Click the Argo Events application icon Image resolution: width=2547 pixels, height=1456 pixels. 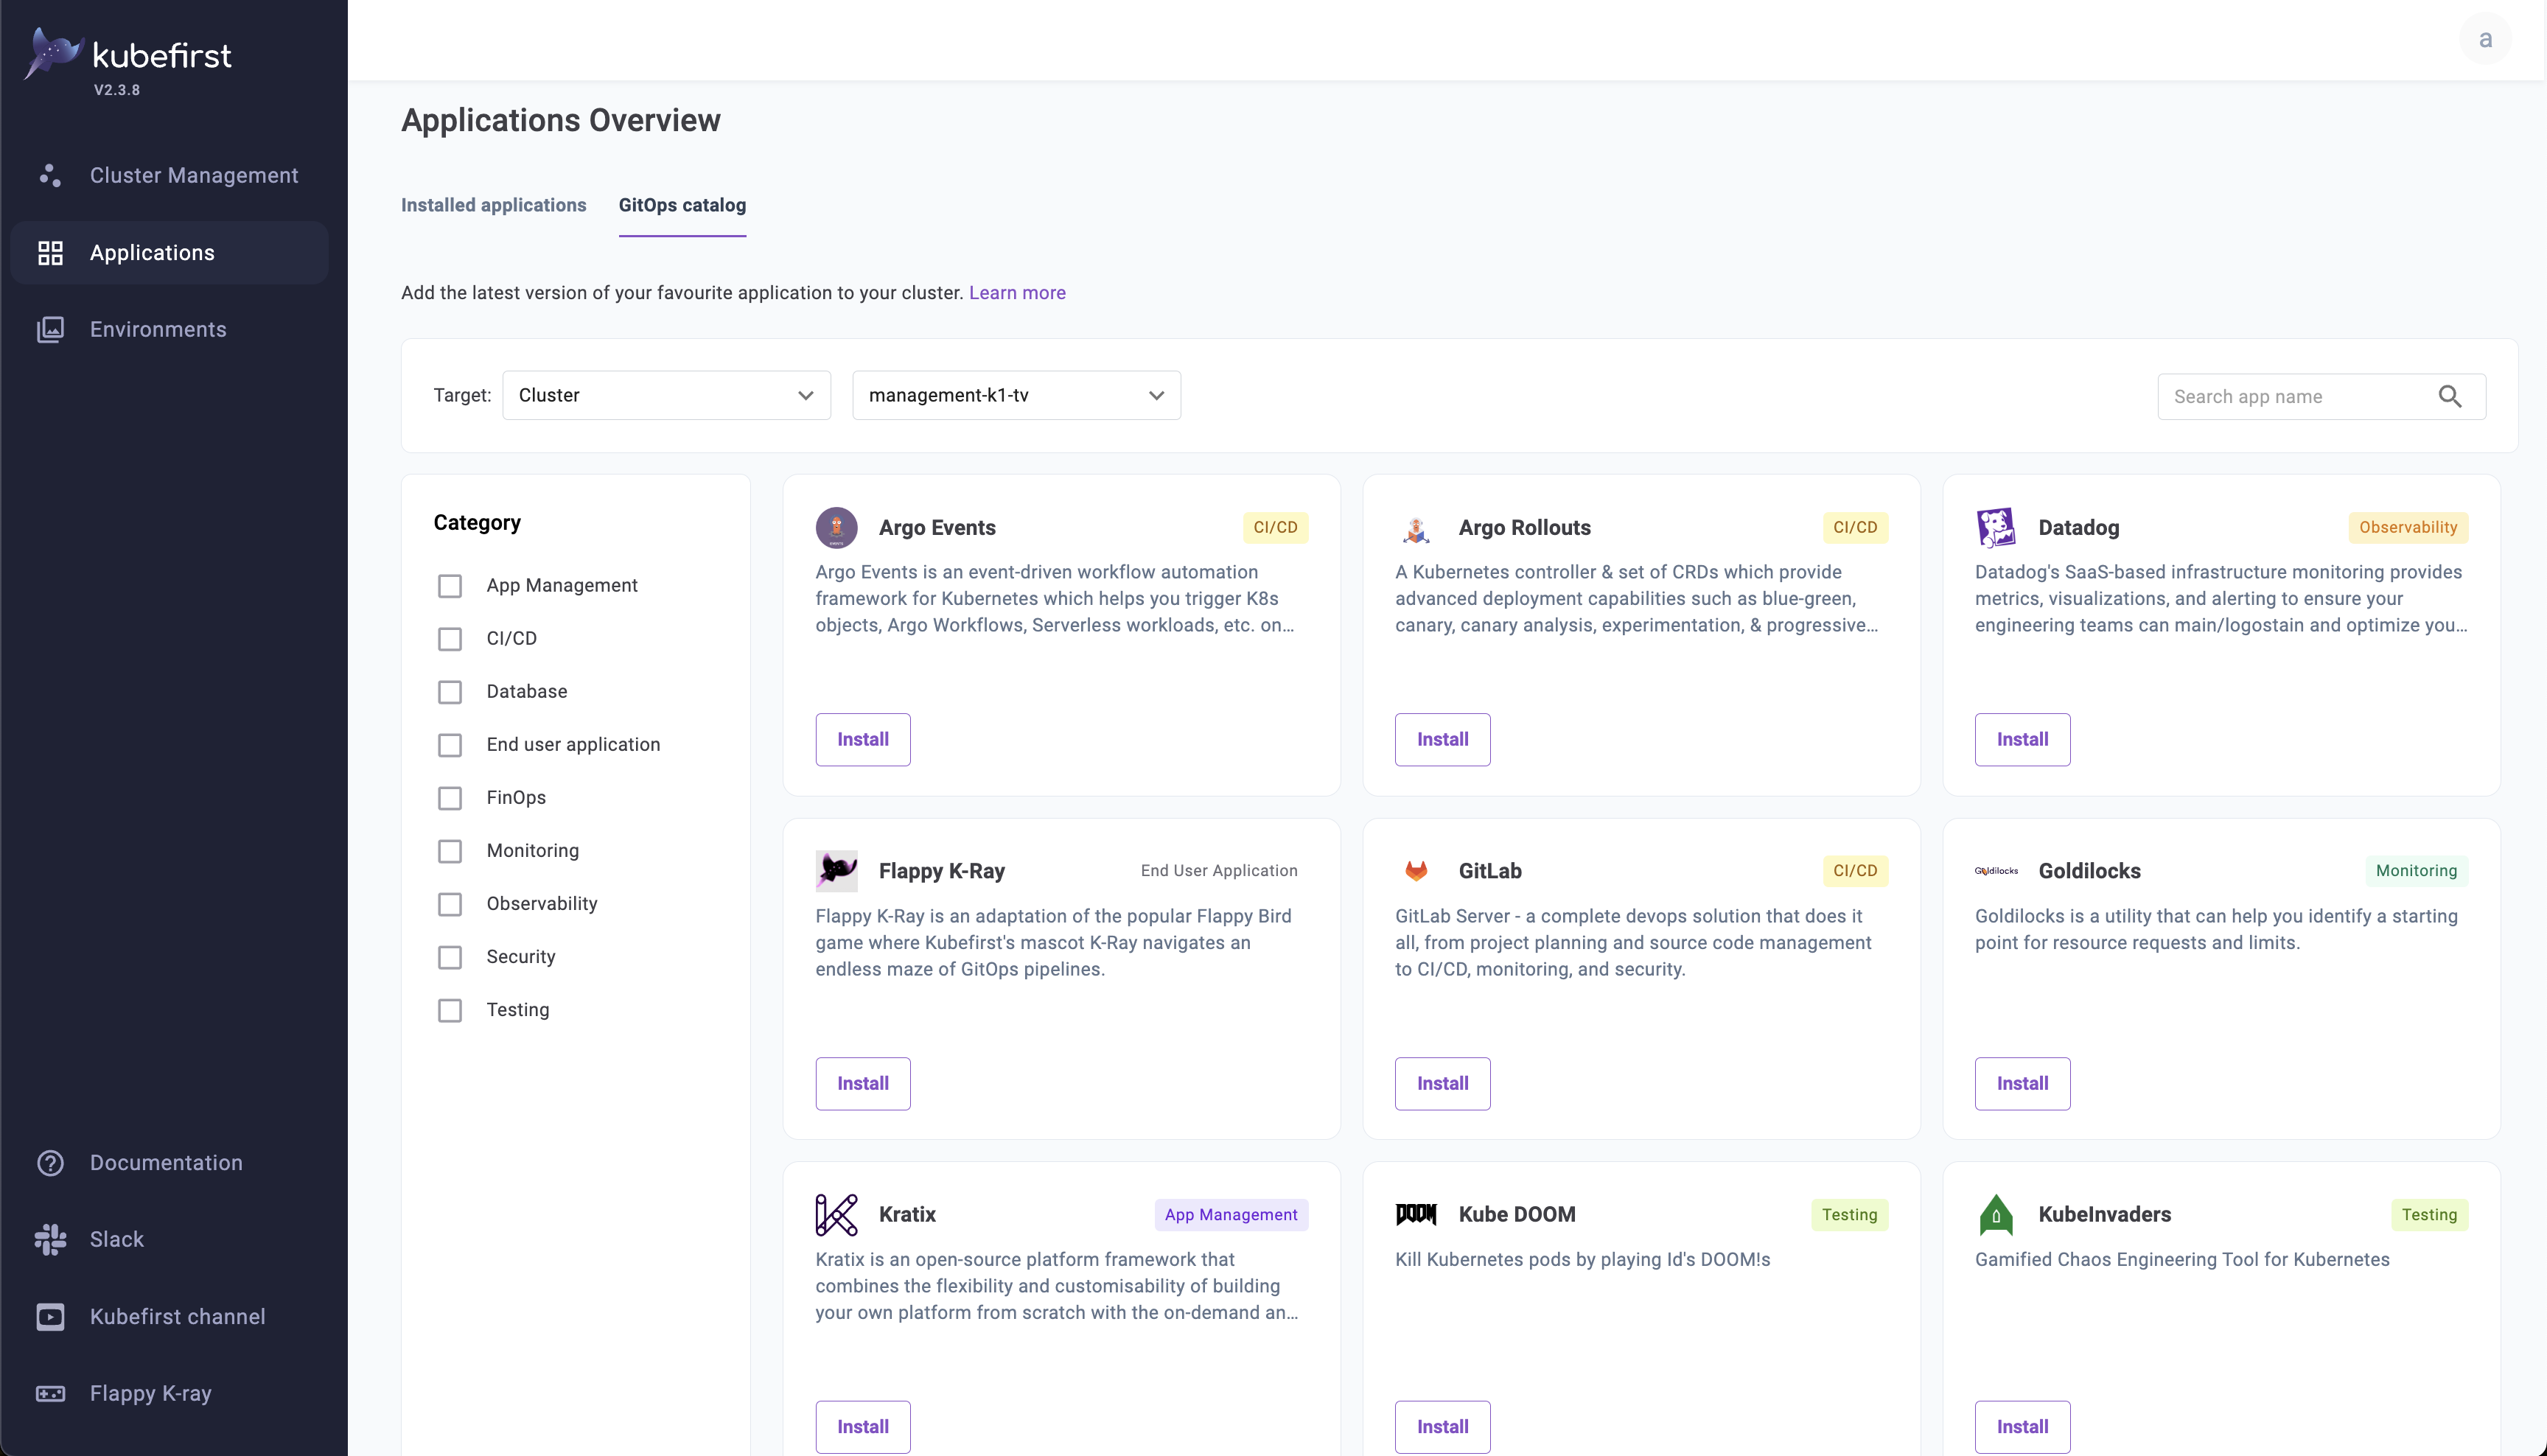pos(838,527)
